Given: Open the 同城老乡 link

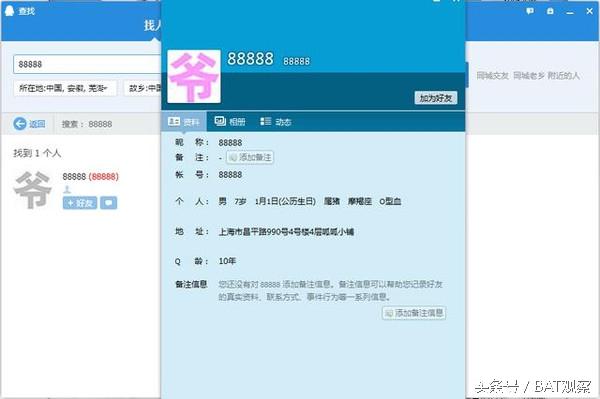Looking at the screenshot, I should [528, 76].
